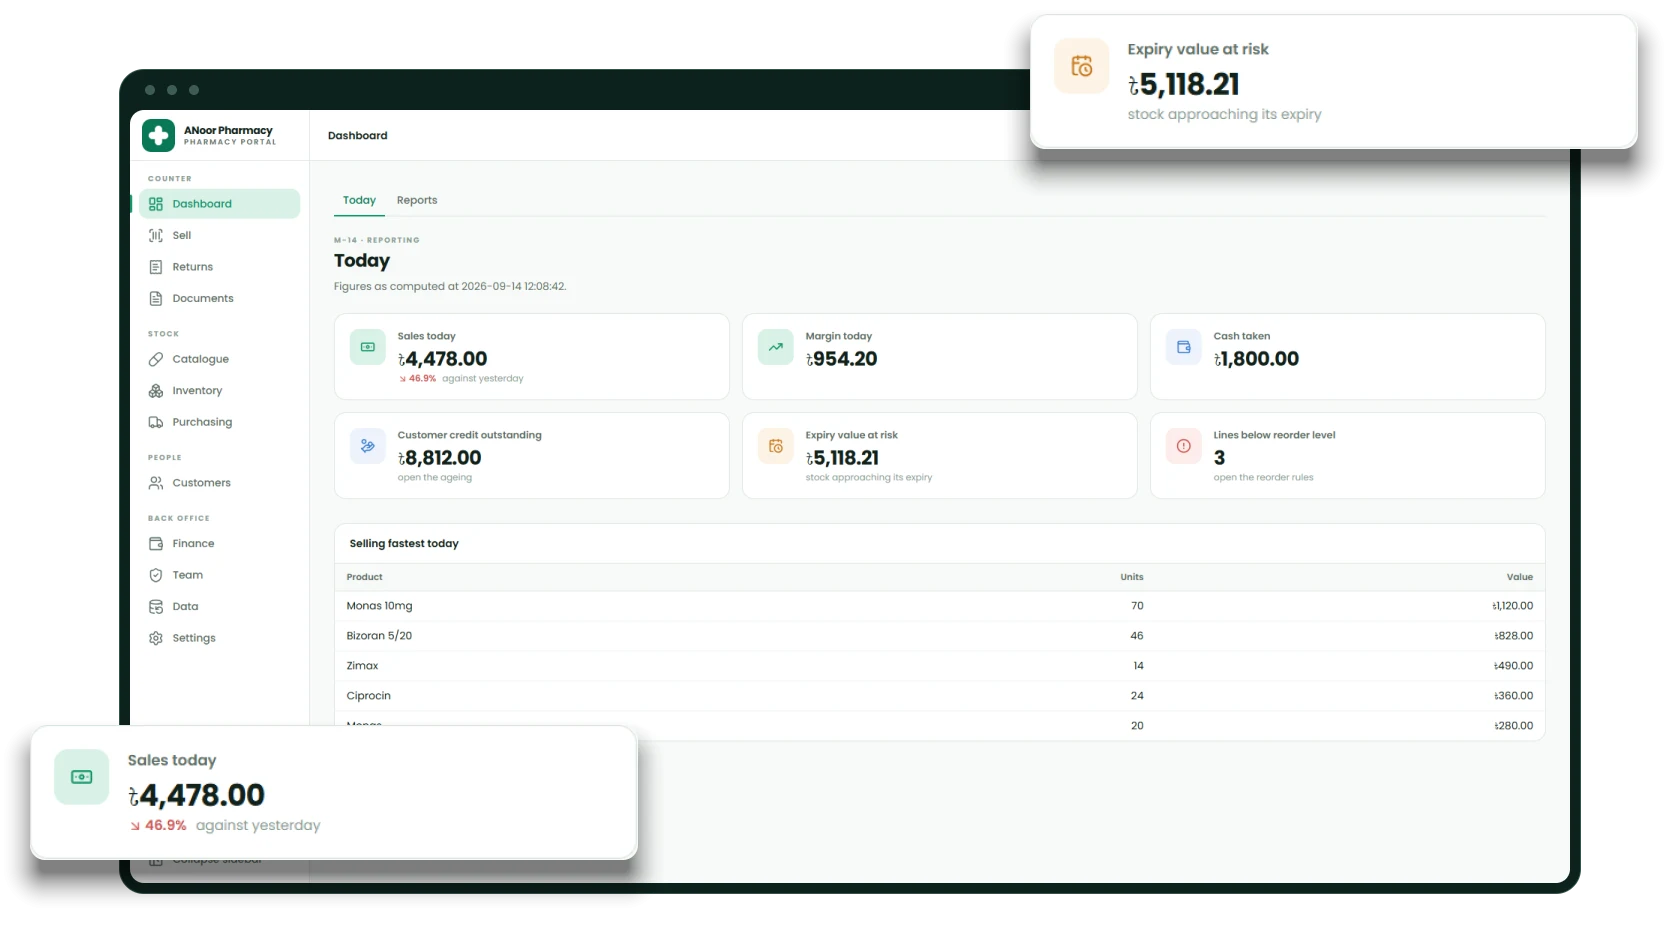Select the Bizoran 5/20 product row
The image size is (1680, 940).
[x=939, y=636]
